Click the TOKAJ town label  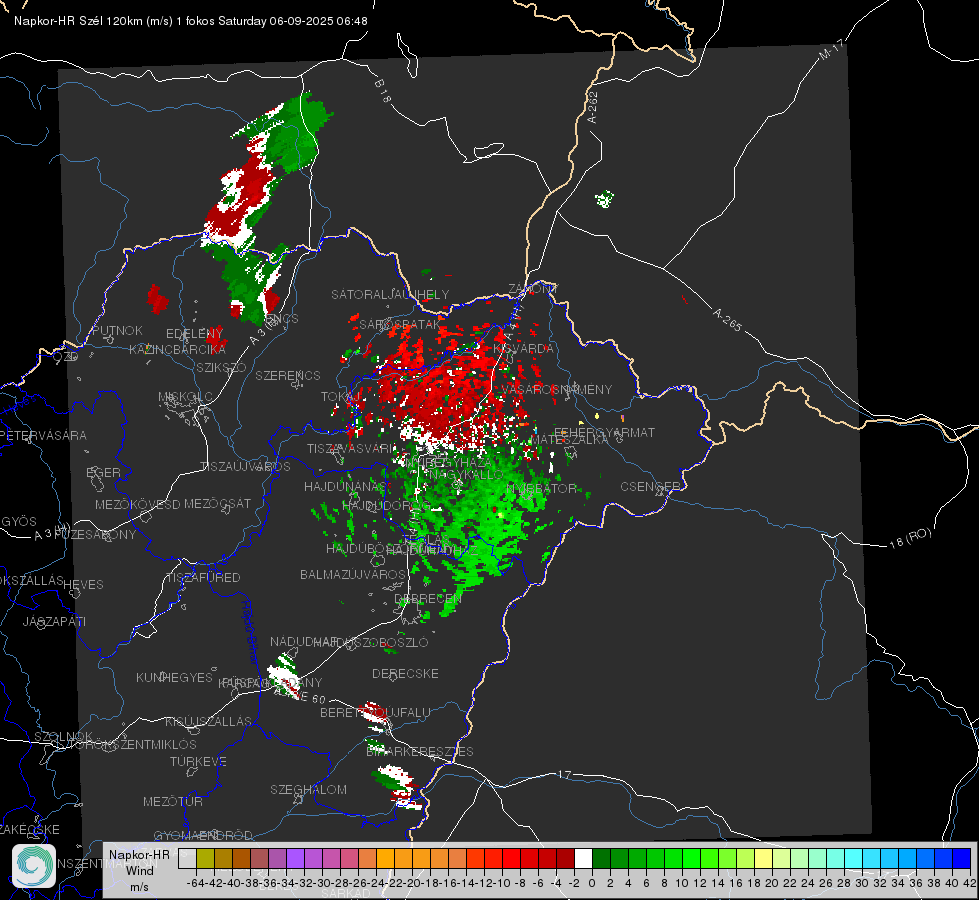[341, 397]
